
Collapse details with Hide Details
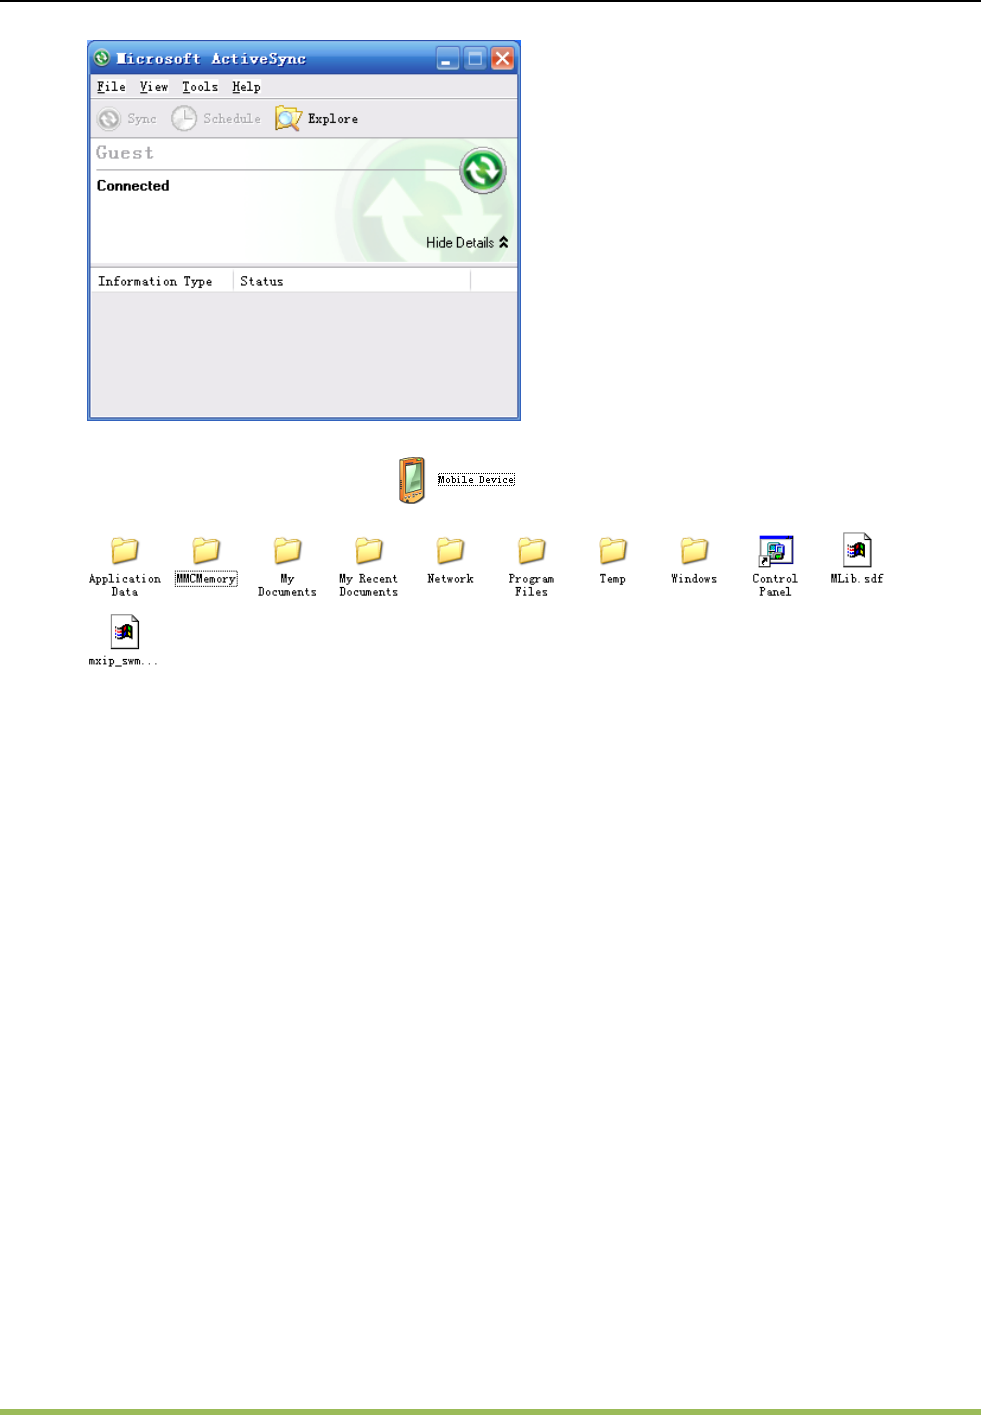467,242
